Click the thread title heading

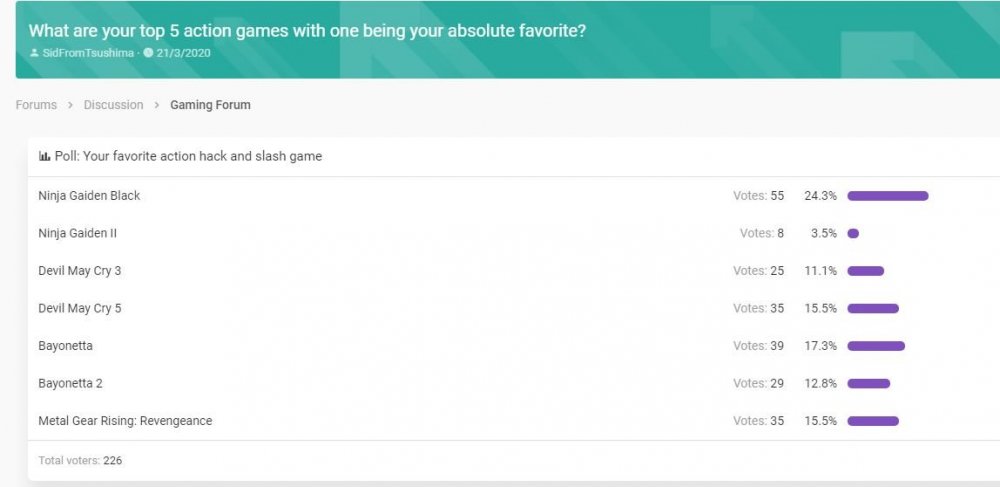[307, 31]
